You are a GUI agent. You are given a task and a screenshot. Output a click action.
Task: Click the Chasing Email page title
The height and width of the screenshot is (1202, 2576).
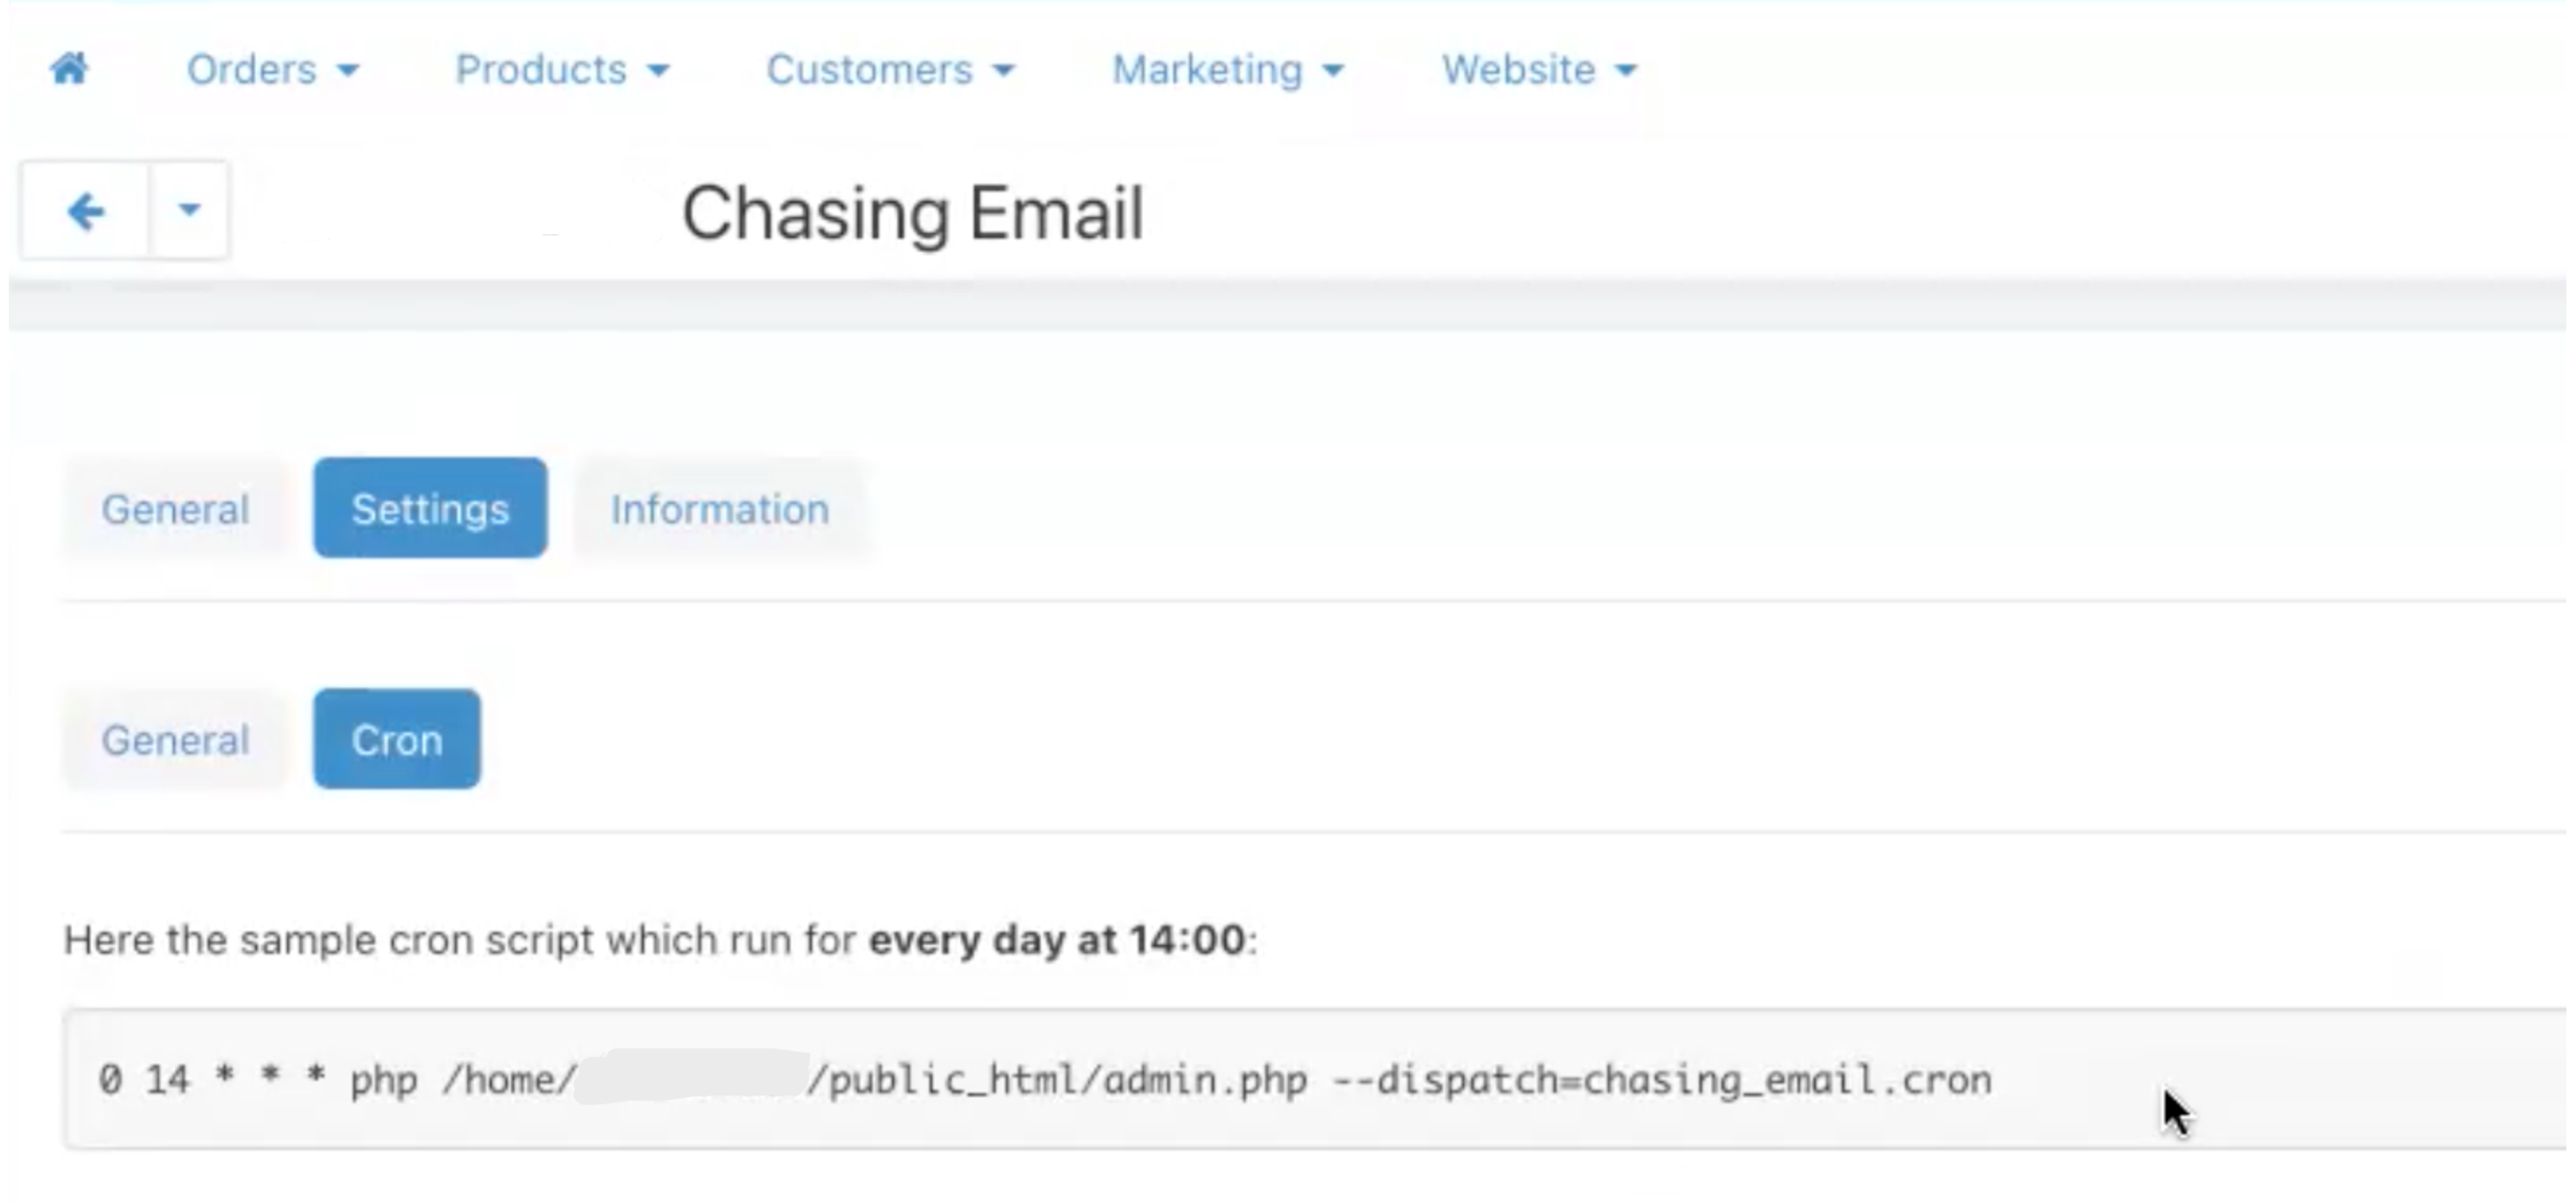coord(912,213)
